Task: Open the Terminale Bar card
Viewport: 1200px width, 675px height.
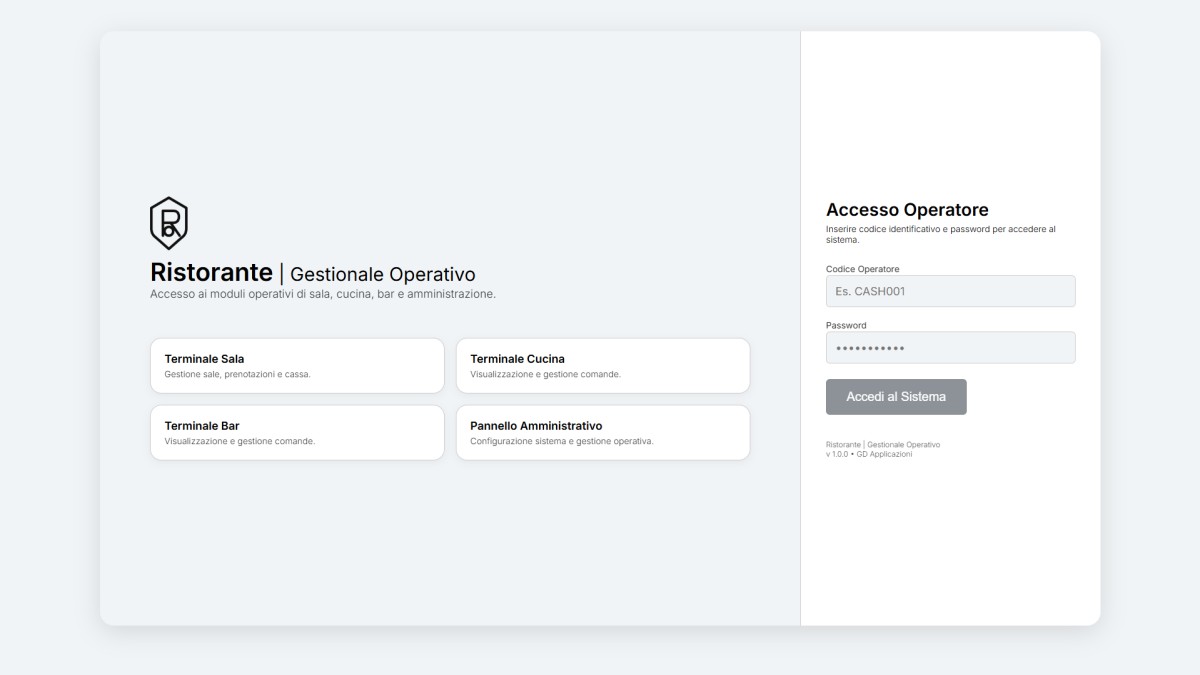Action: tap(297, 433)
